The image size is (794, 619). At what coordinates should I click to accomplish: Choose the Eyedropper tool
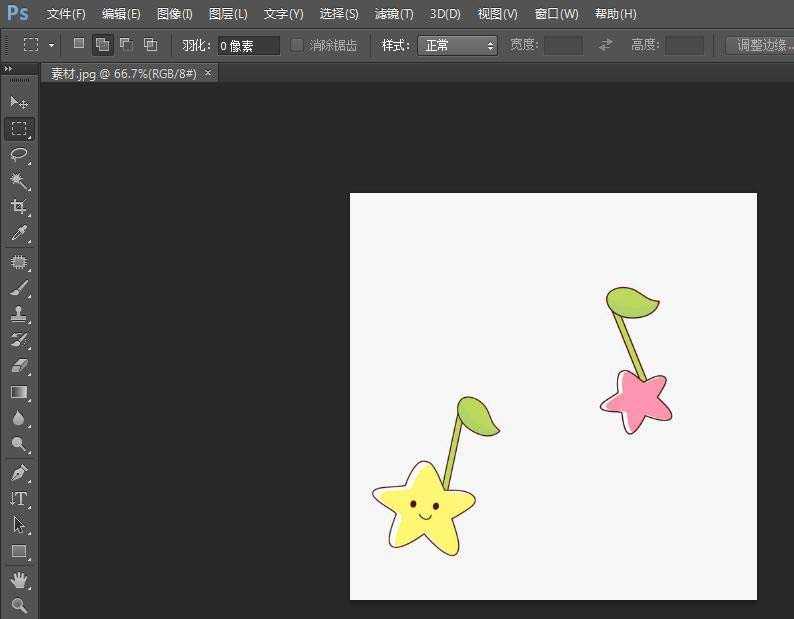coord(19,234)
